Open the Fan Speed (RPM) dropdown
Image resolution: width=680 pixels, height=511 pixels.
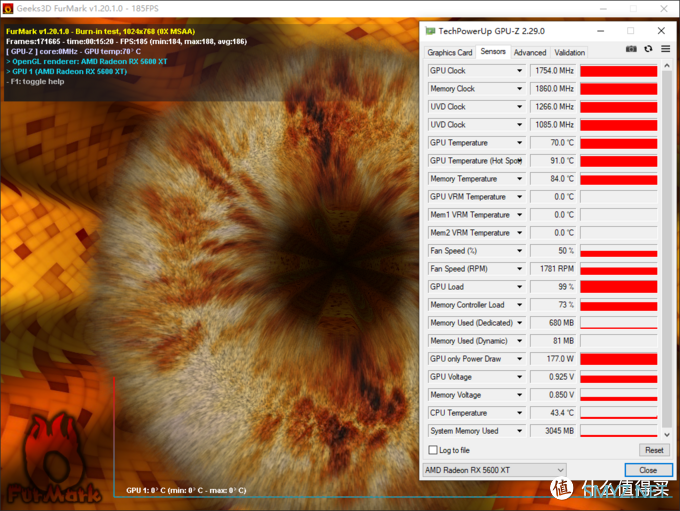519,269
